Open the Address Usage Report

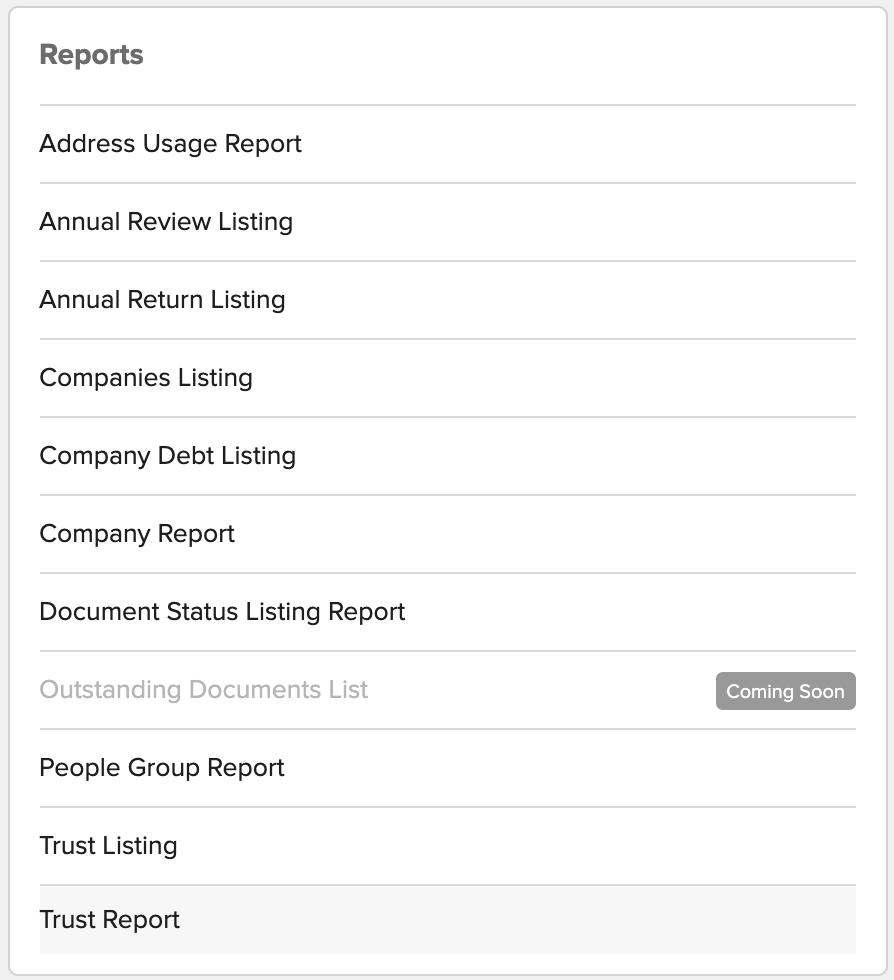pos(448,144)
